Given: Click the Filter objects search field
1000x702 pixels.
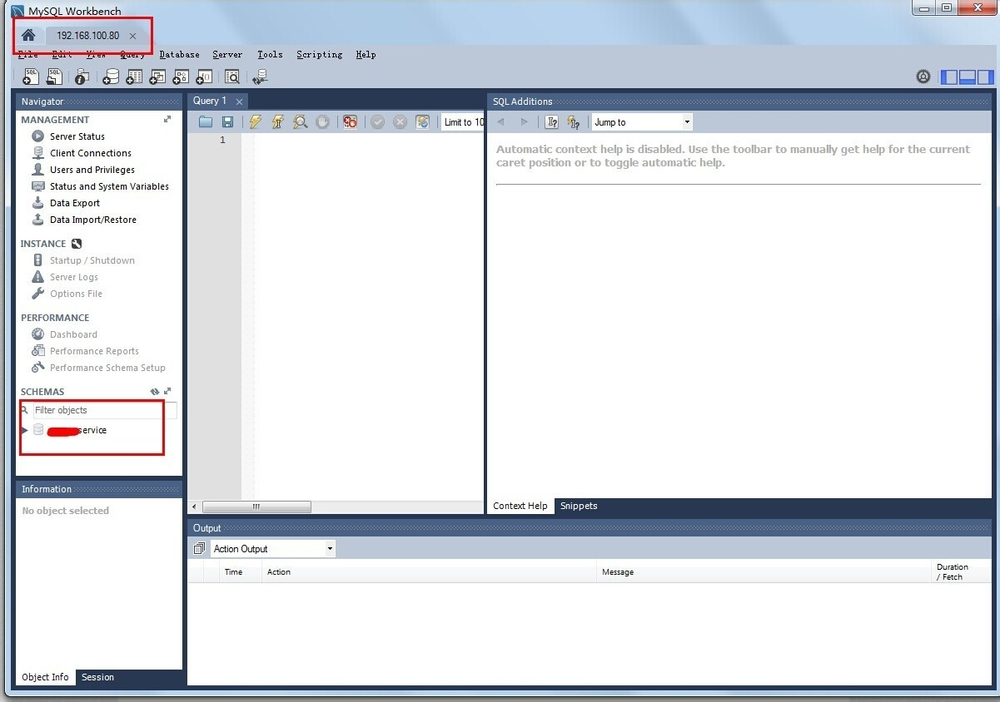Looking at the screenshot, I should pyautogui.click(x=105, y=410).
